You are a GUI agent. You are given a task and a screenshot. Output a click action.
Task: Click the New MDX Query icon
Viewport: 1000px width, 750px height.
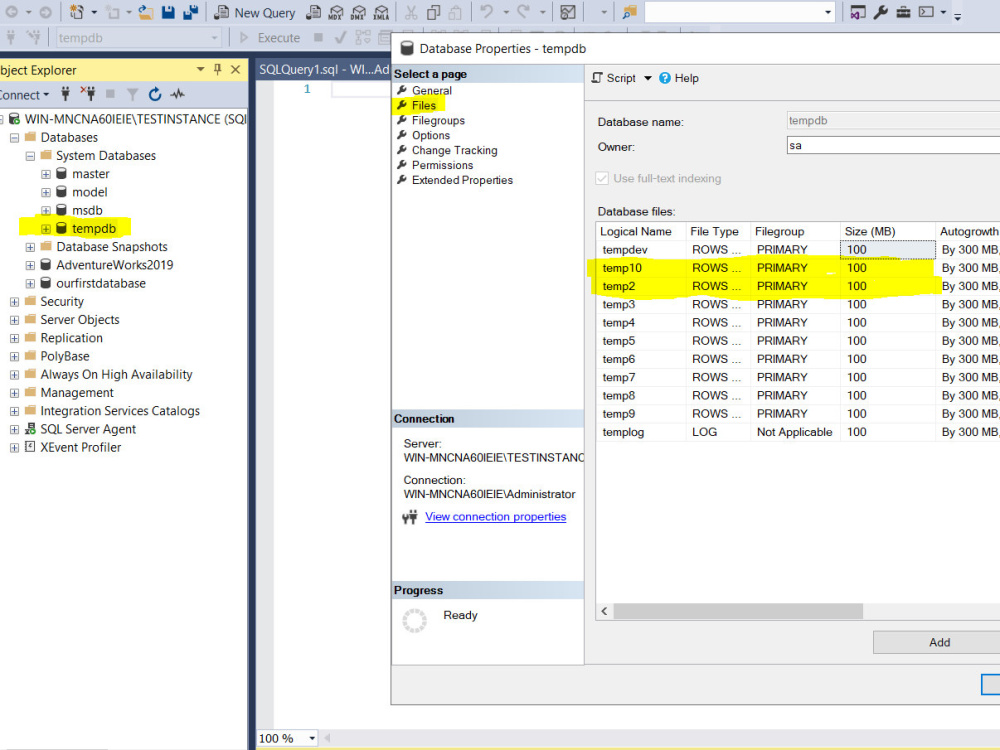(x=335, y=13)
